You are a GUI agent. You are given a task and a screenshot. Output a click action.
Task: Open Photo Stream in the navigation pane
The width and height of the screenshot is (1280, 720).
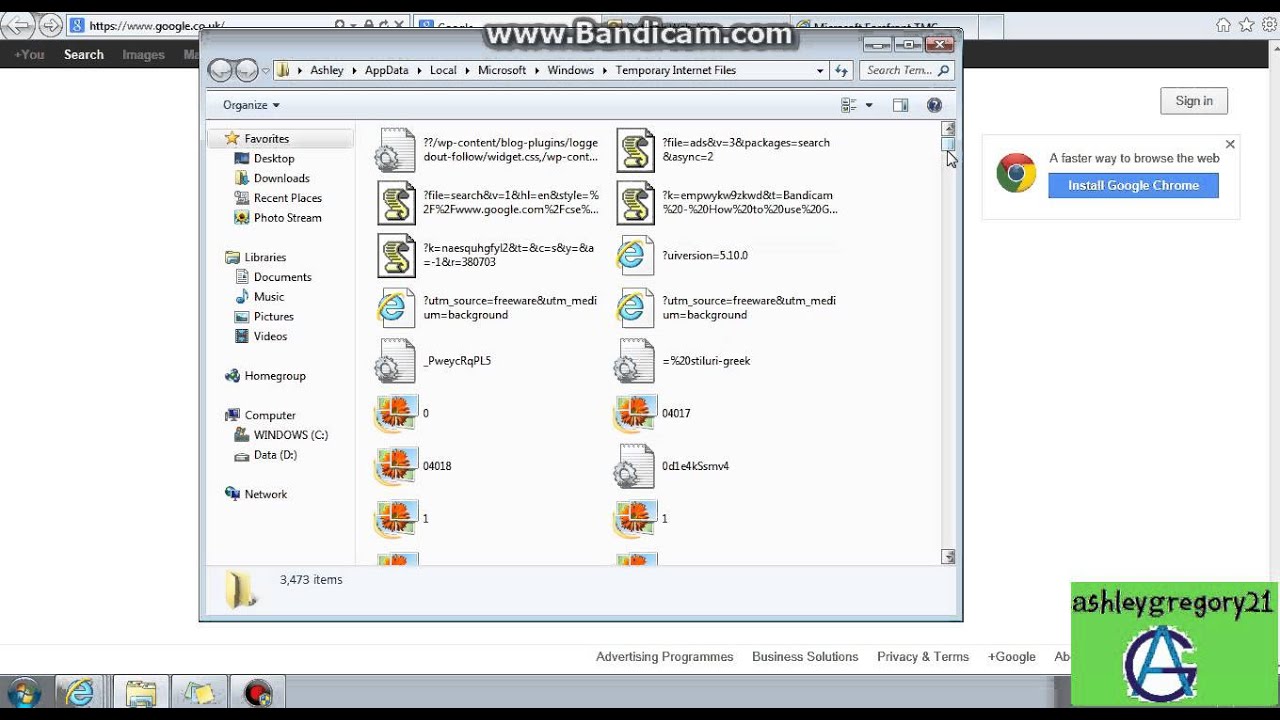point(288,218)
